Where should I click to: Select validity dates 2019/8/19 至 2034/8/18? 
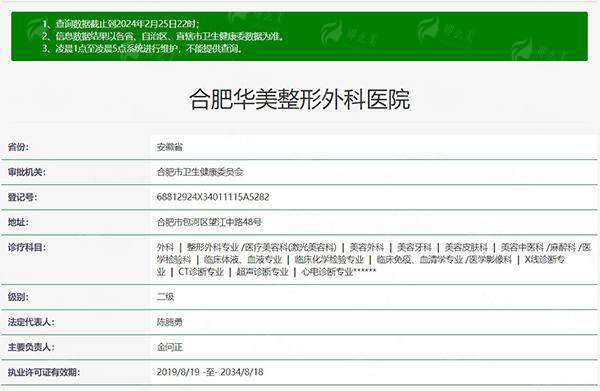[x=210, y=372]
